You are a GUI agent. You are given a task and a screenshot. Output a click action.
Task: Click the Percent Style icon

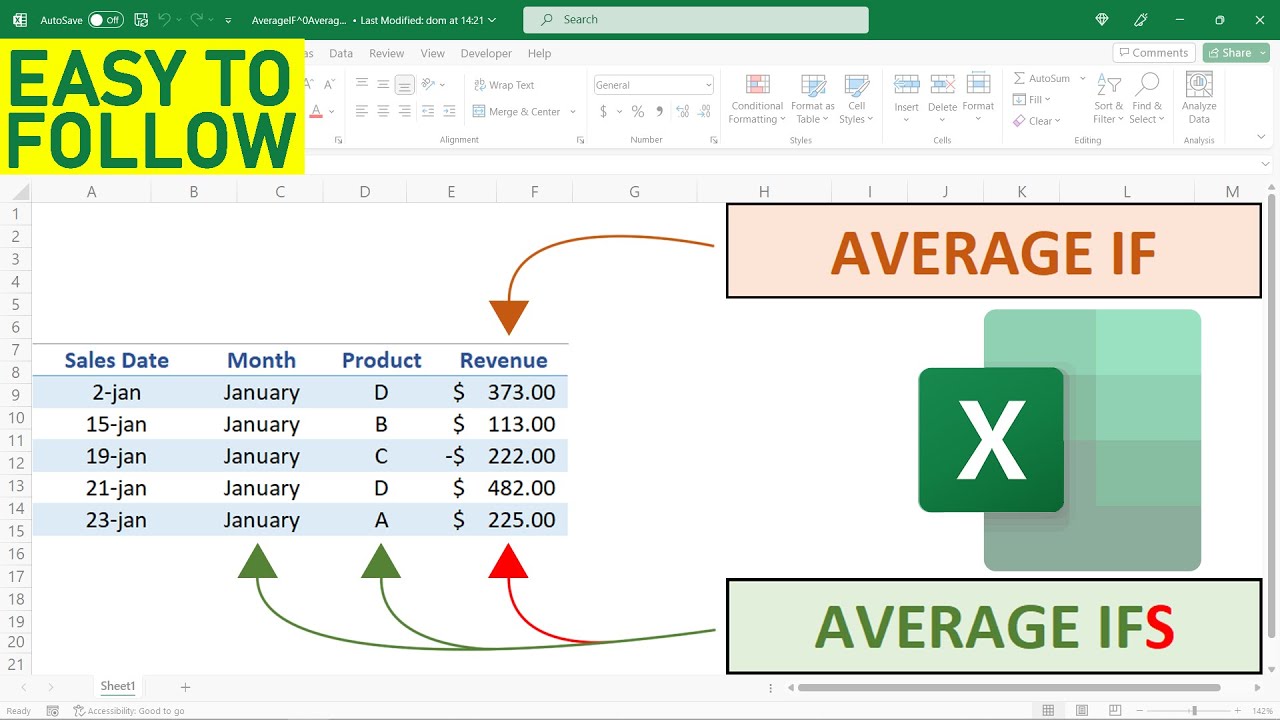point(638,112)
